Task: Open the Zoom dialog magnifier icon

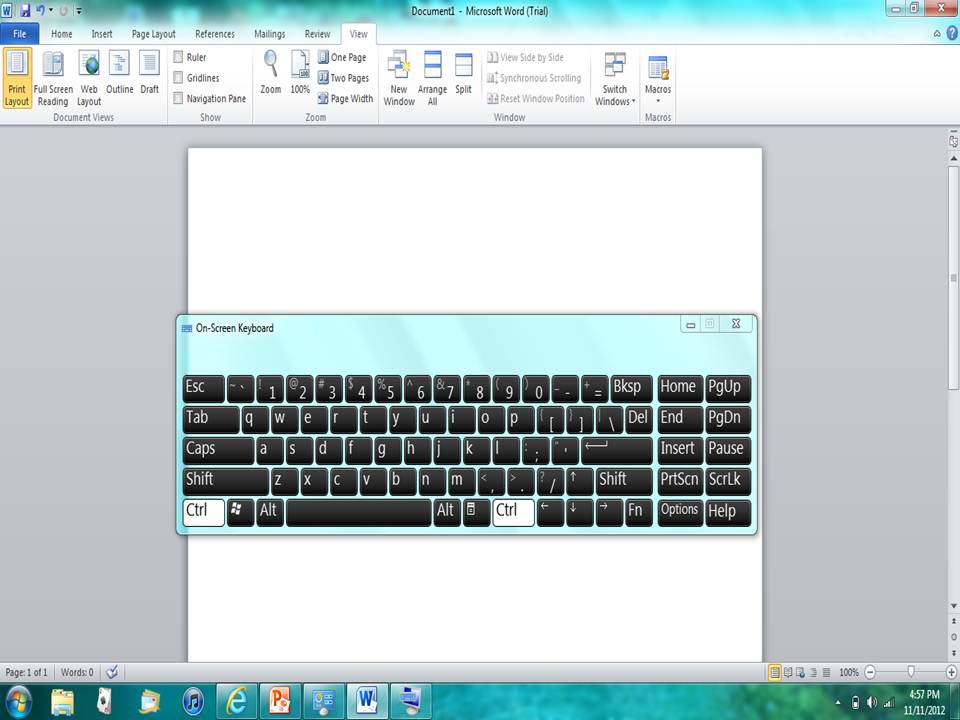Action: coord(270,72)
